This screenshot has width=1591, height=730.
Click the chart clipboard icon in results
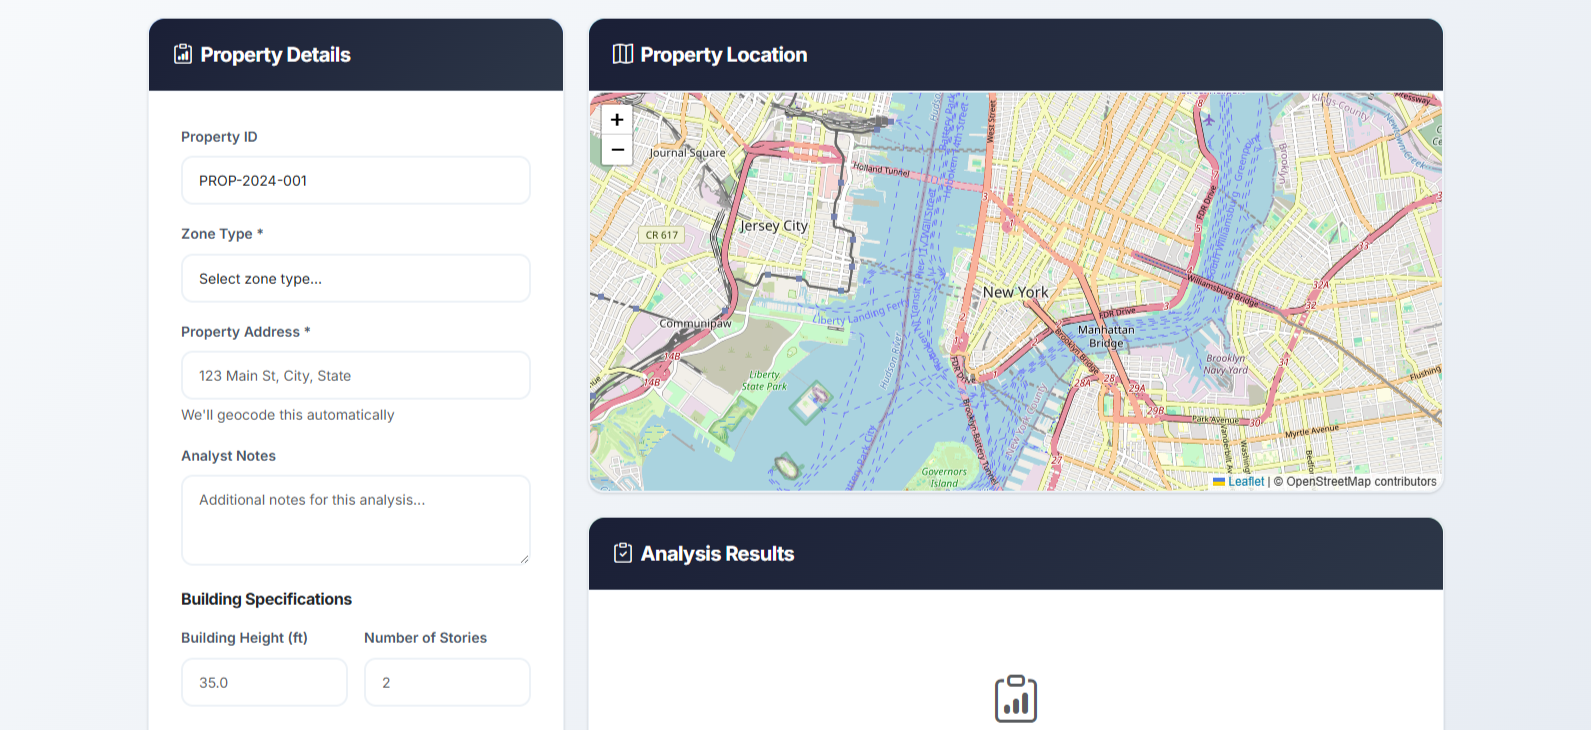pos(1016,699)
